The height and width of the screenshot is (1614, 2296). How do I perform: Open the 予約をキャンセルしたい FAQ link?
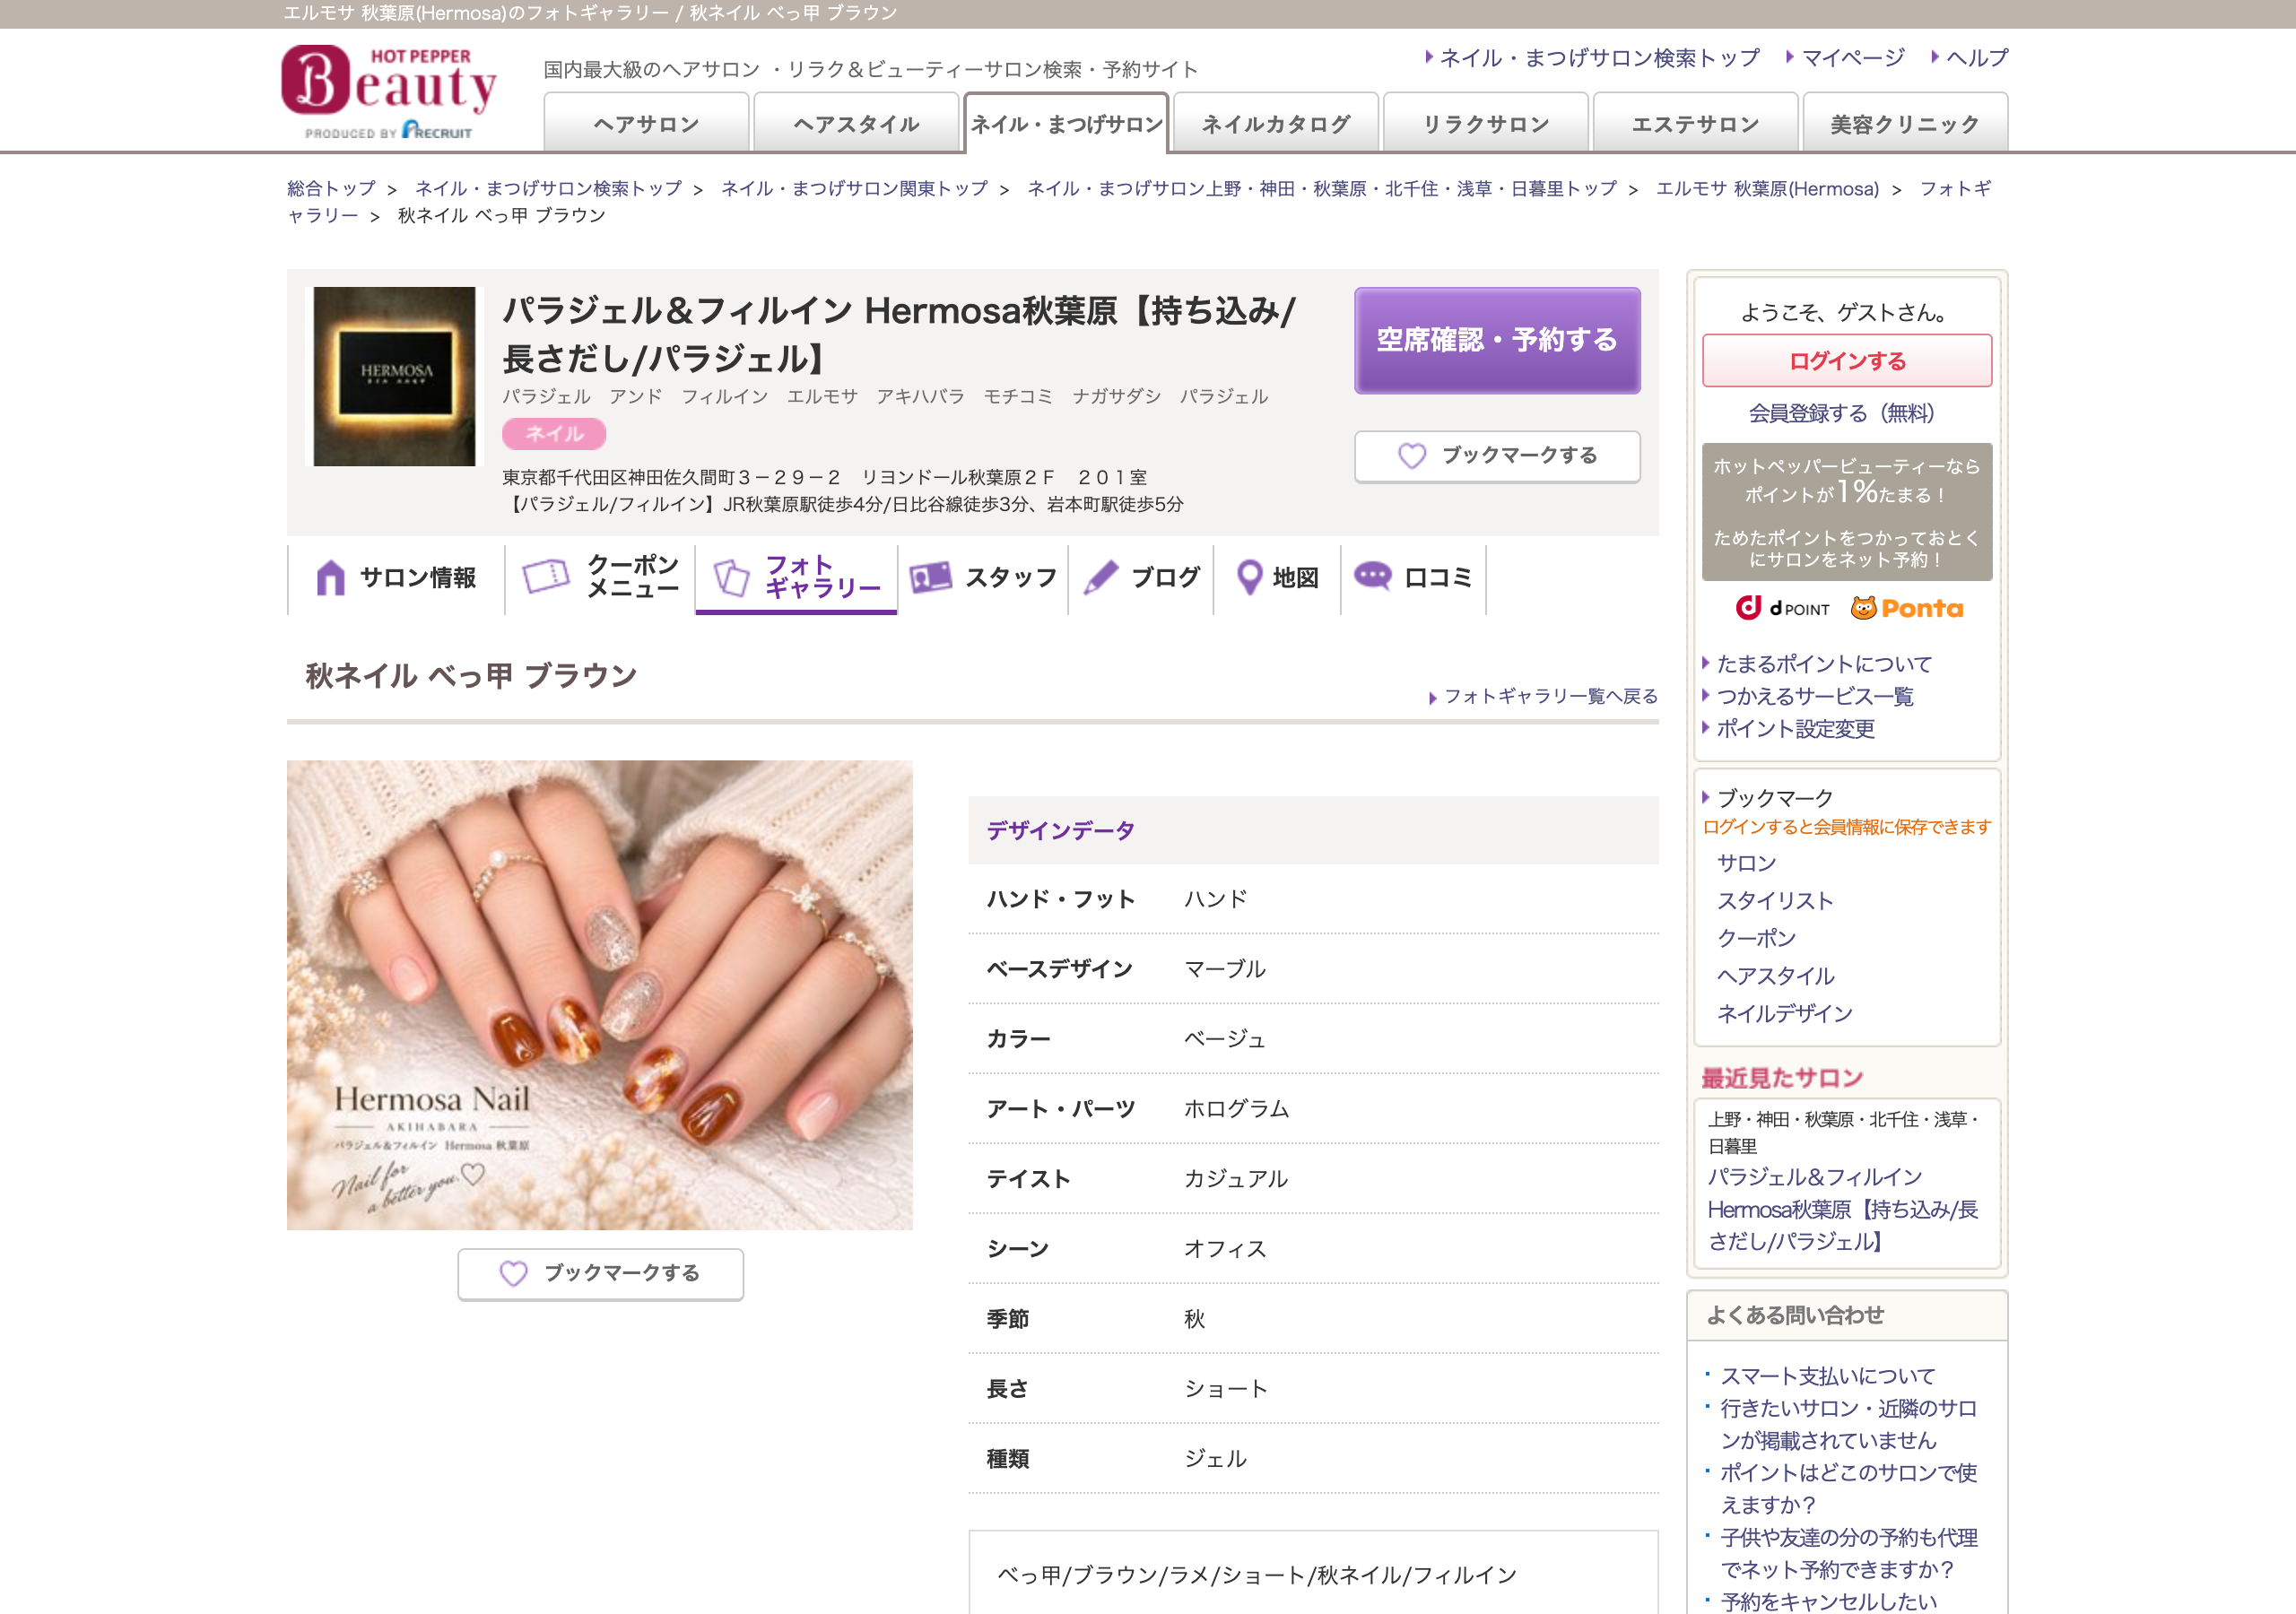click(1828, 1602)
